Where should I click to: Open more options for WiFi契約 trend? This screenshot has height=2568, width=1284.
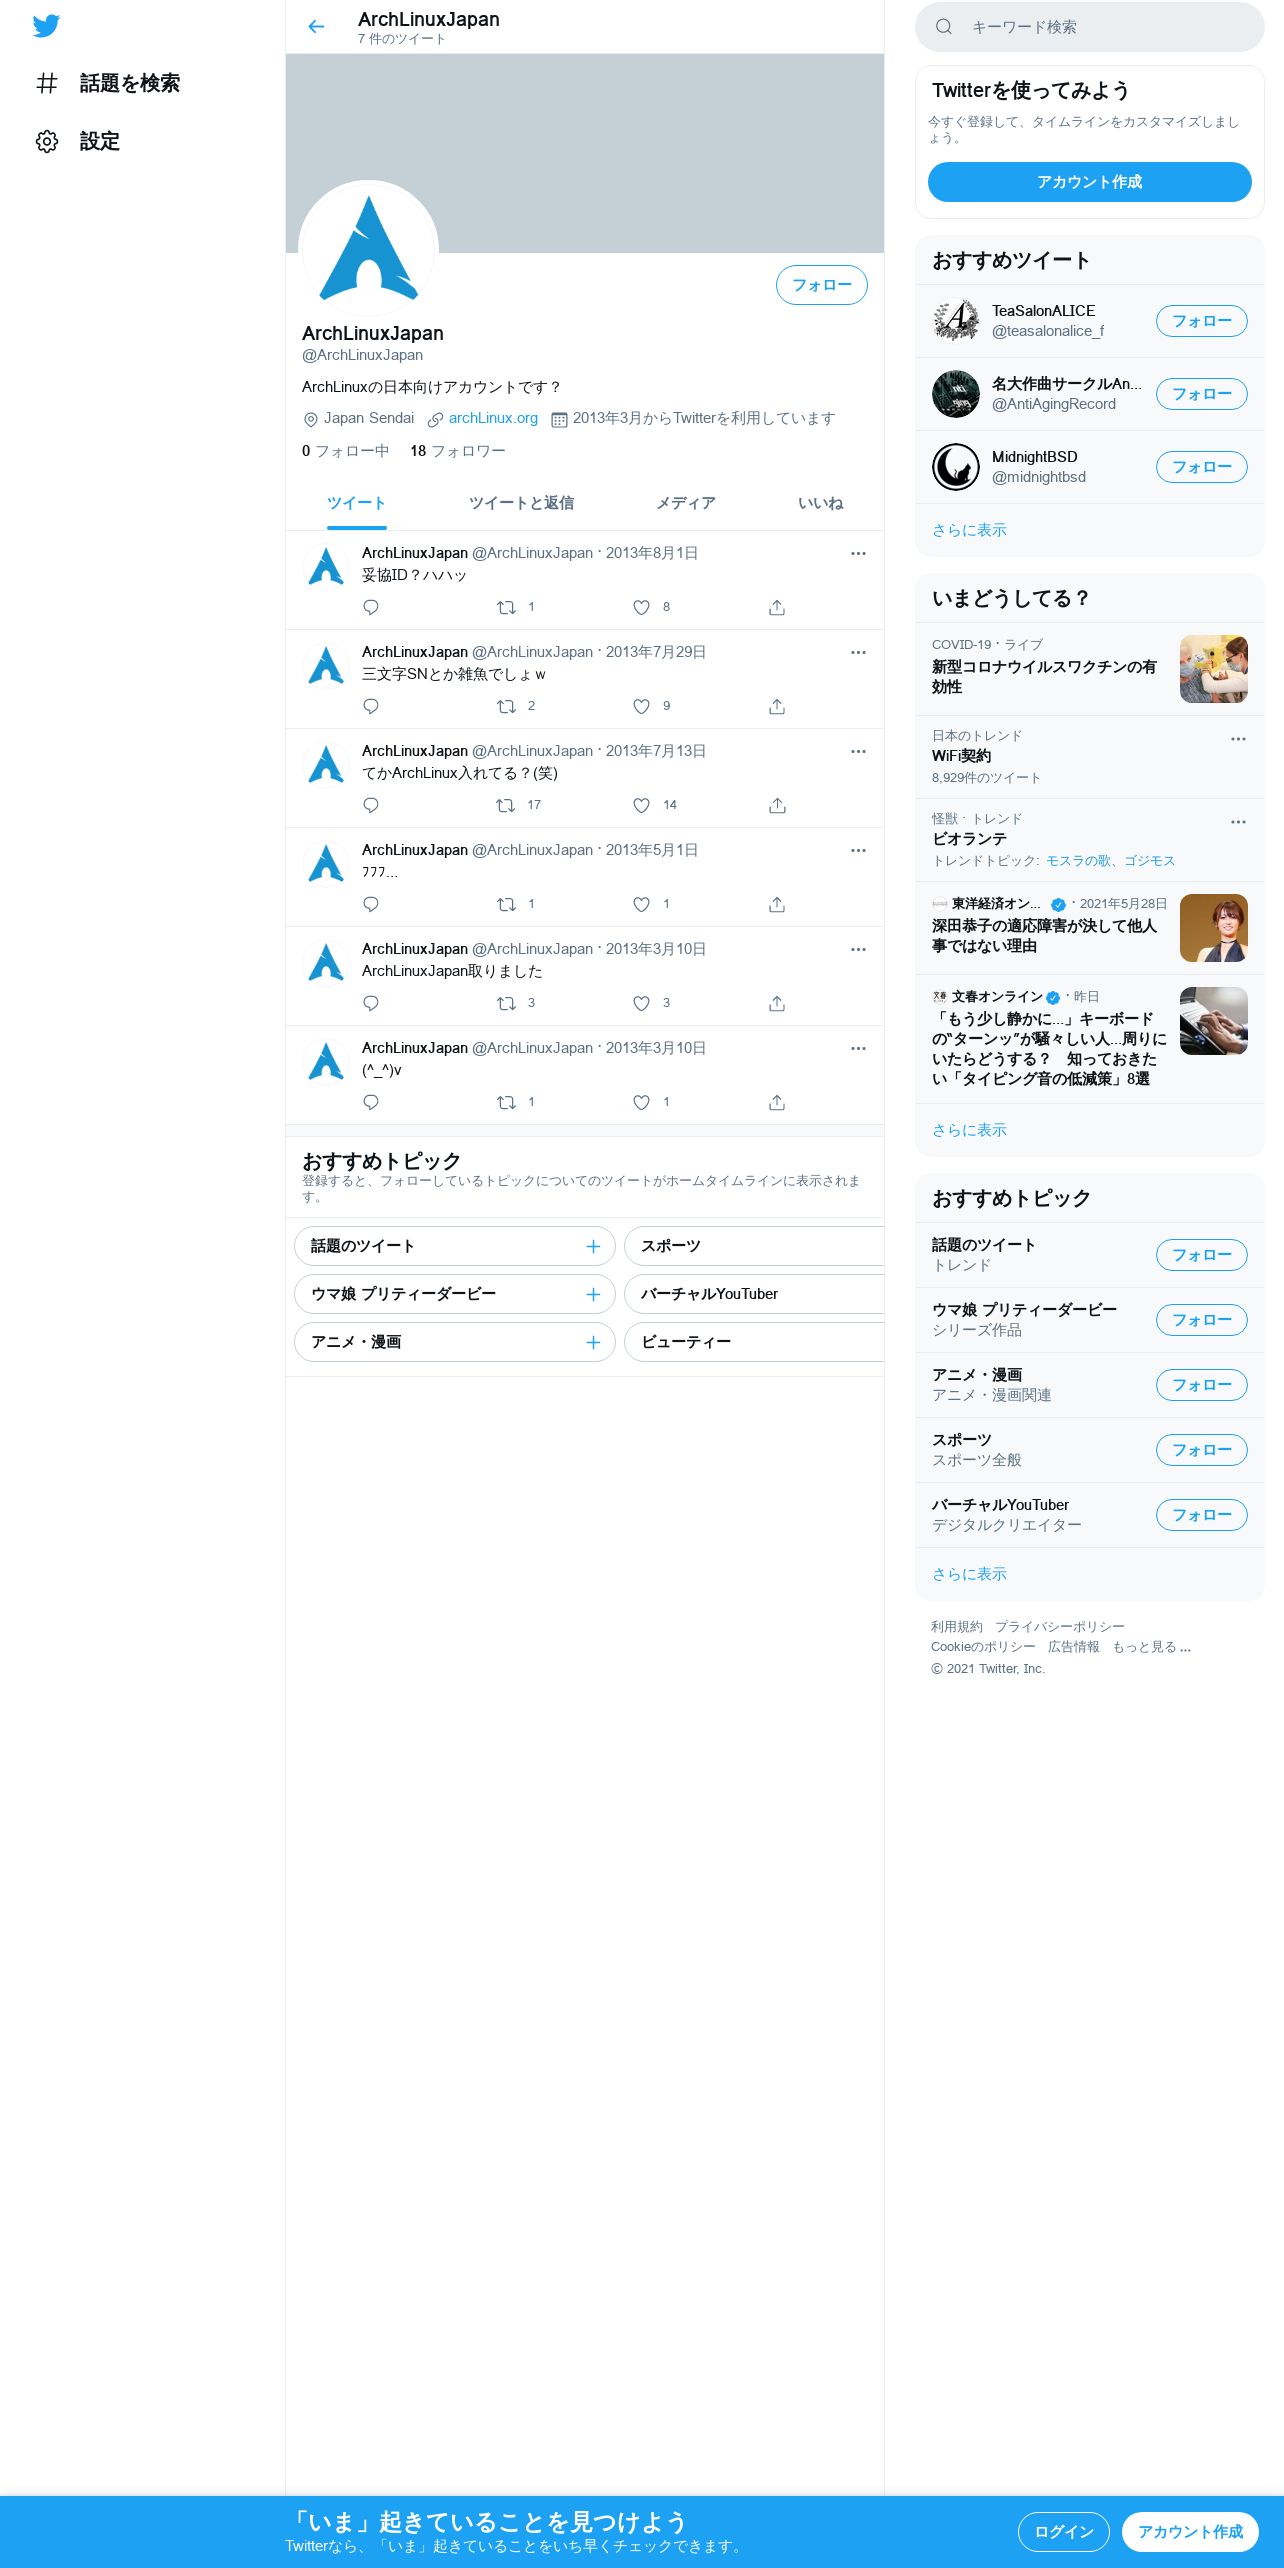[1238, 739]
